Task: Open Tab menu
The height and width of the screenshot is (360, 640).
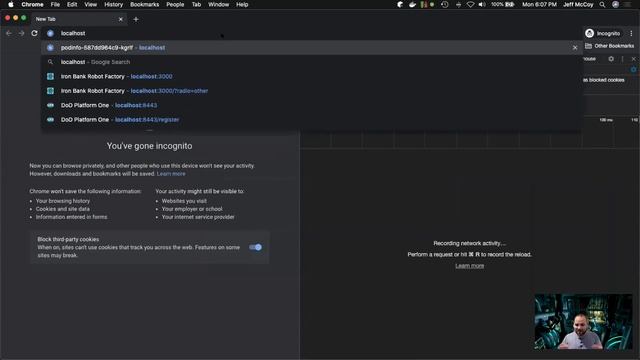Action: (196, 4)
